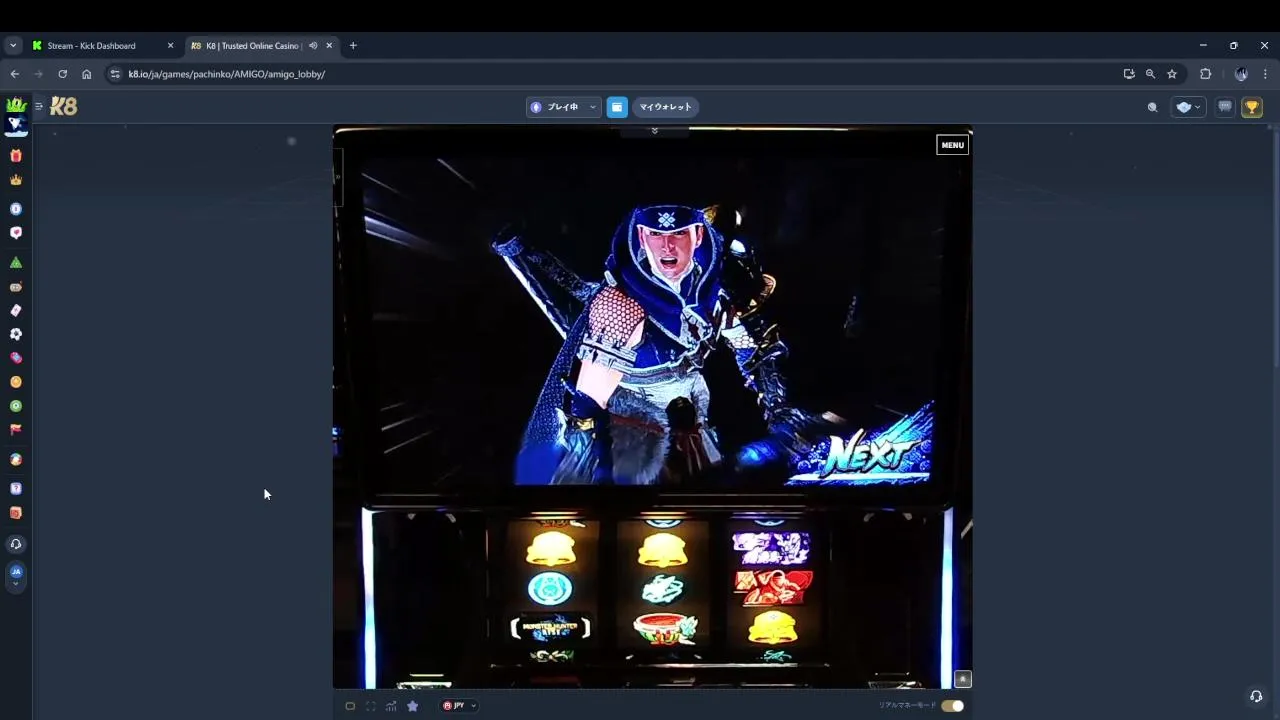Go back in browser history
Screen dimensions: 1280x720
(14, 74)
